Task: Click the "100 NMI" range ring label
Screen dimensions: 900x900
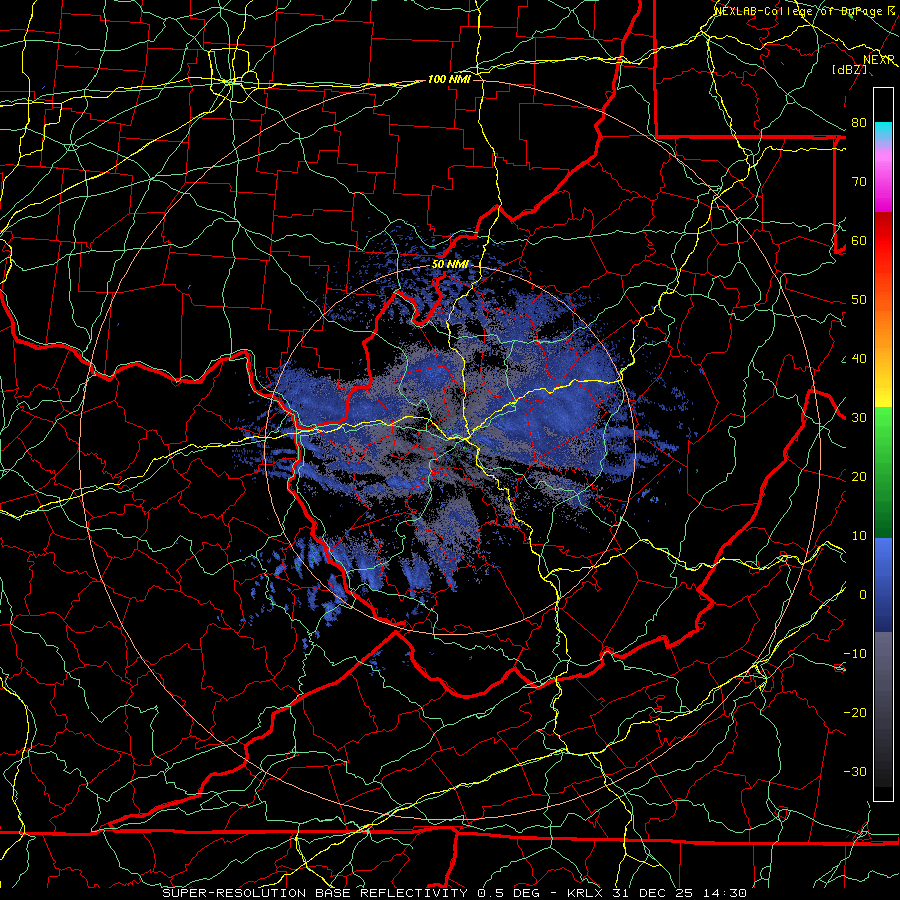Action: click(x=449, y=79)
